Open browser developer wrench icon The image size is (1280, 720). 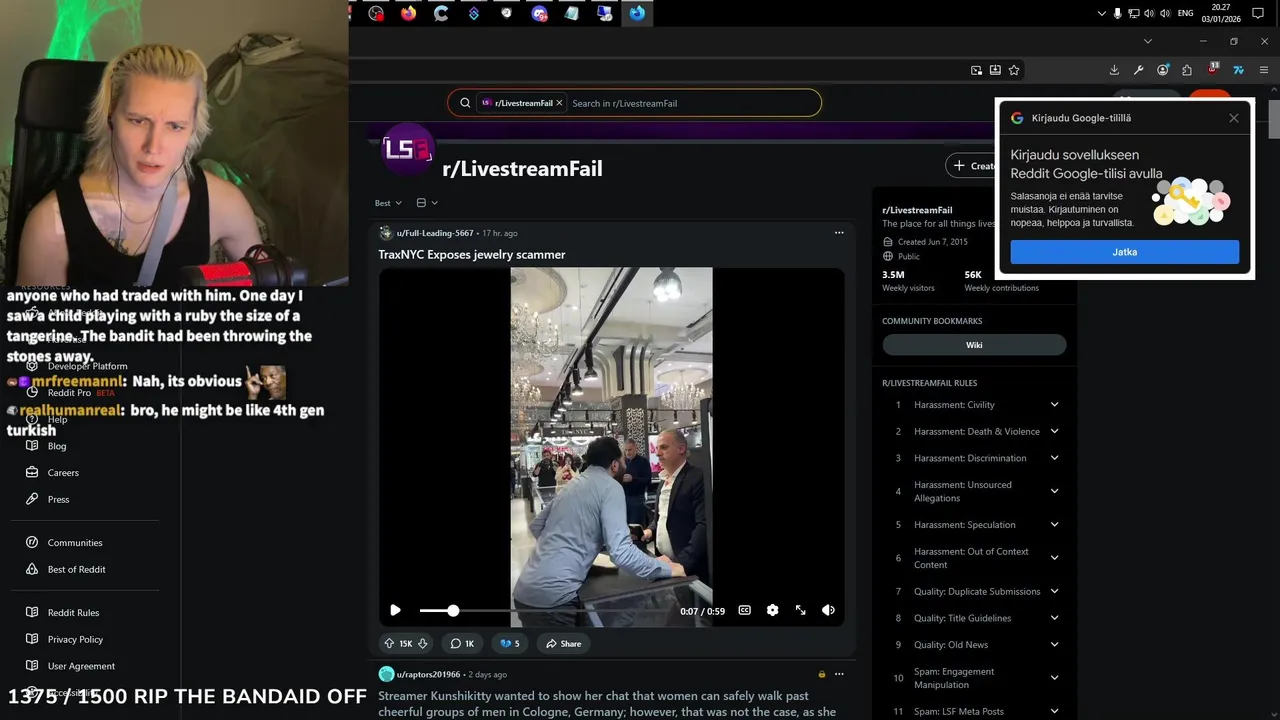(x=1138, y=70)
